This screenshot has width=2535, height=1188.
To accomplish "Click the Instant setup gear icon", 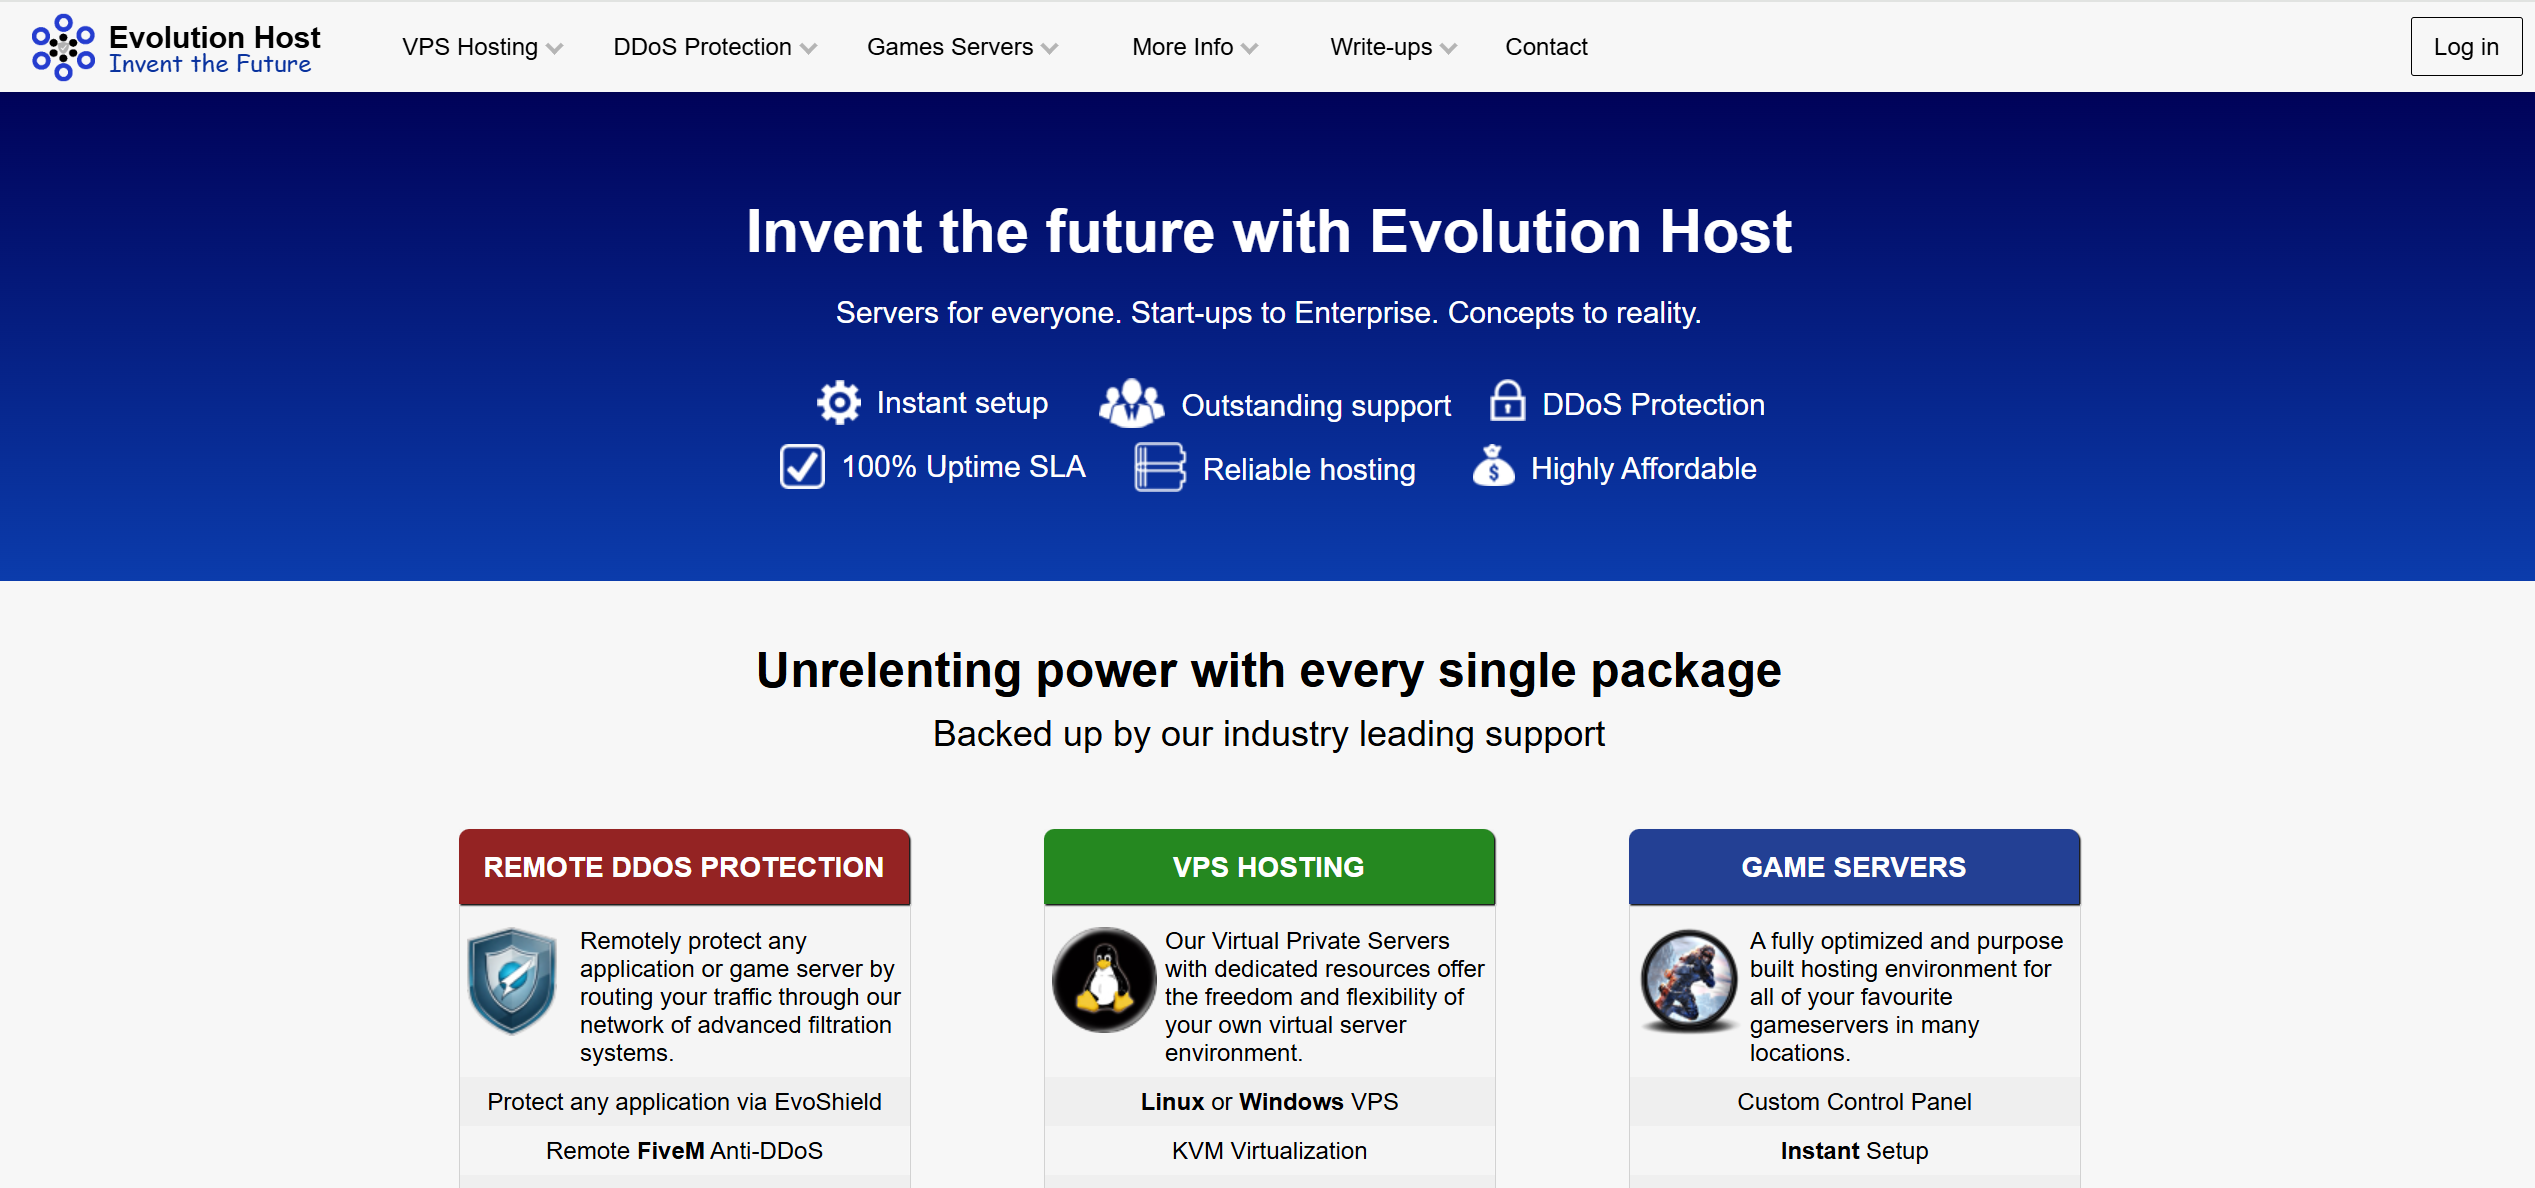I will pyautogui.click(x=838, y=403).
